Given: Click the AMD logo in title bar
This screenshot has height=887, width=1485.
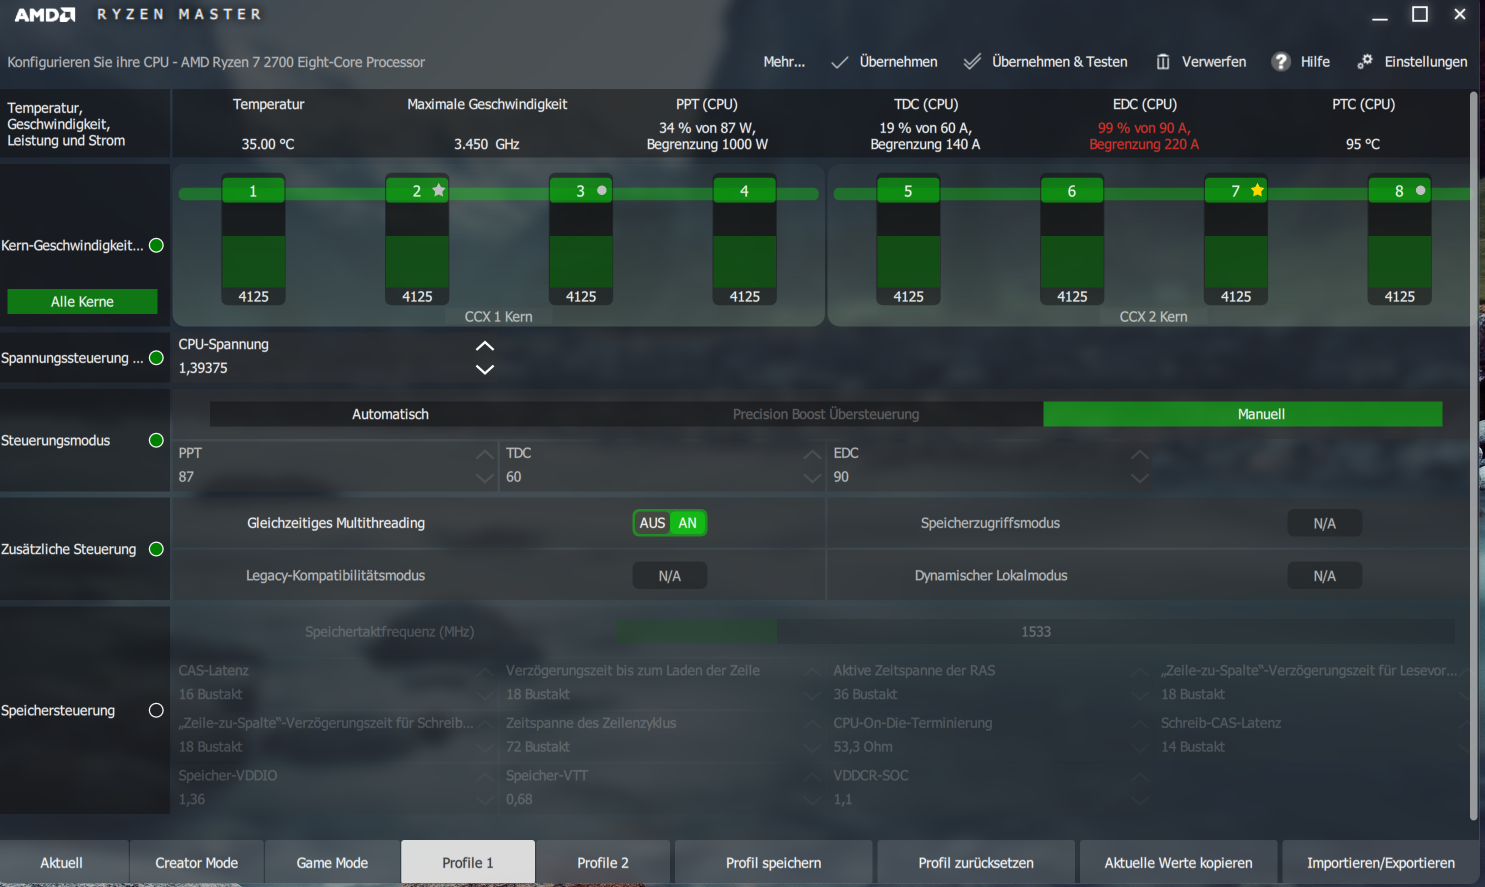Looking at the screenshot, I should coord(45,15).
